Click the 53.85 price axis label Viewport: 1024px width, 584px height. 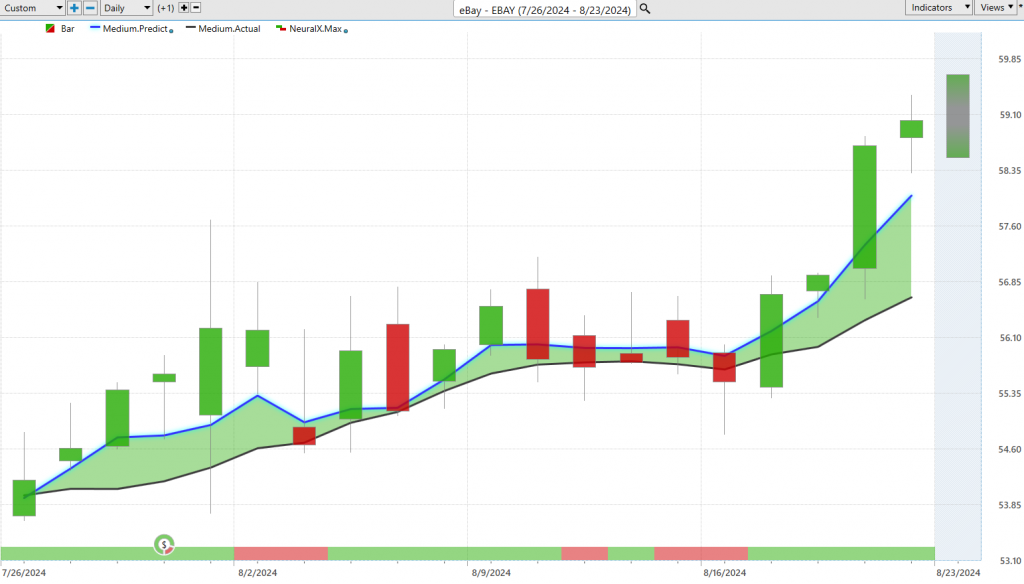tap(1009, 505)
